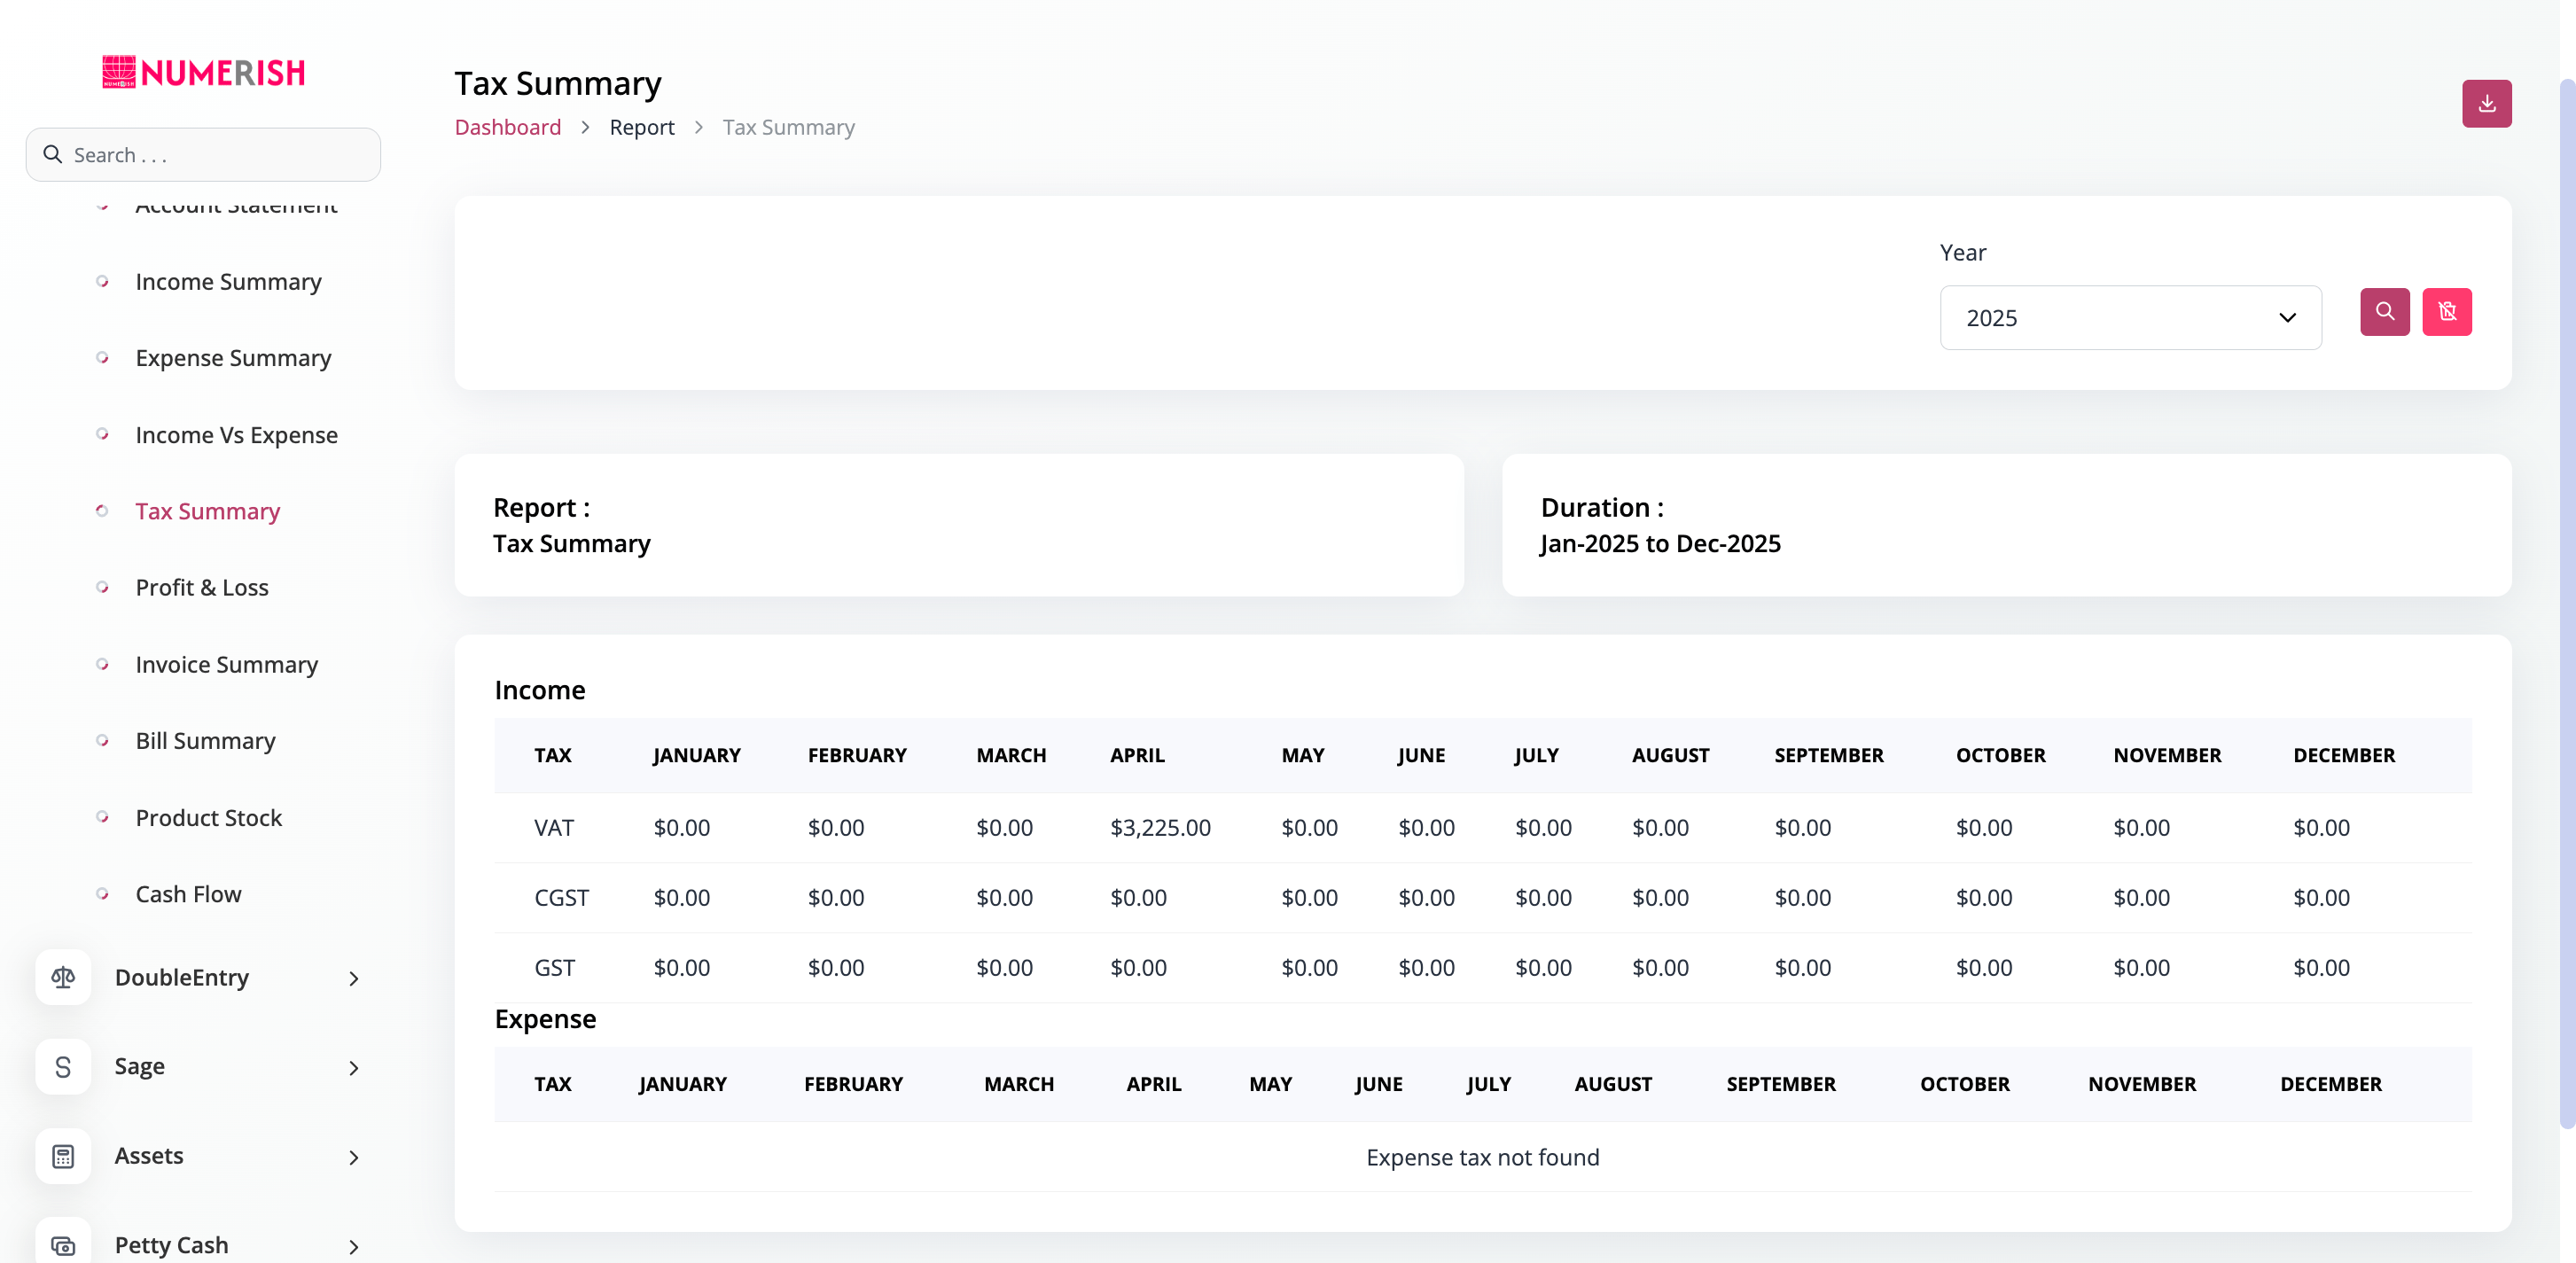Expand the Assets menu chevron
The width and height of the screenshot is (2576, 1263).
354,1157
